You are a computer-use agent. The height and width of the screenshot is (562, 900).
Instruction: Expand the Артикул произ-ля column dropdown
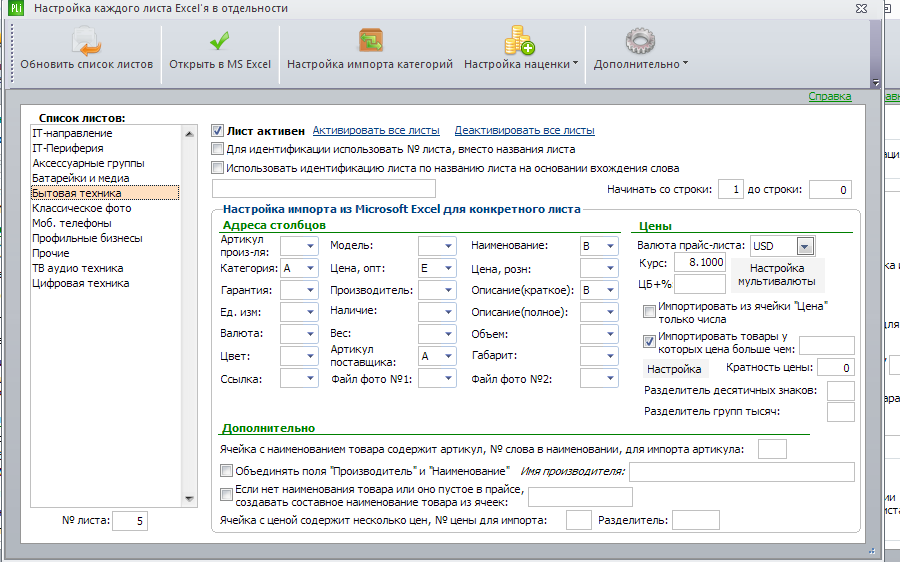click(x=310, y=246)
